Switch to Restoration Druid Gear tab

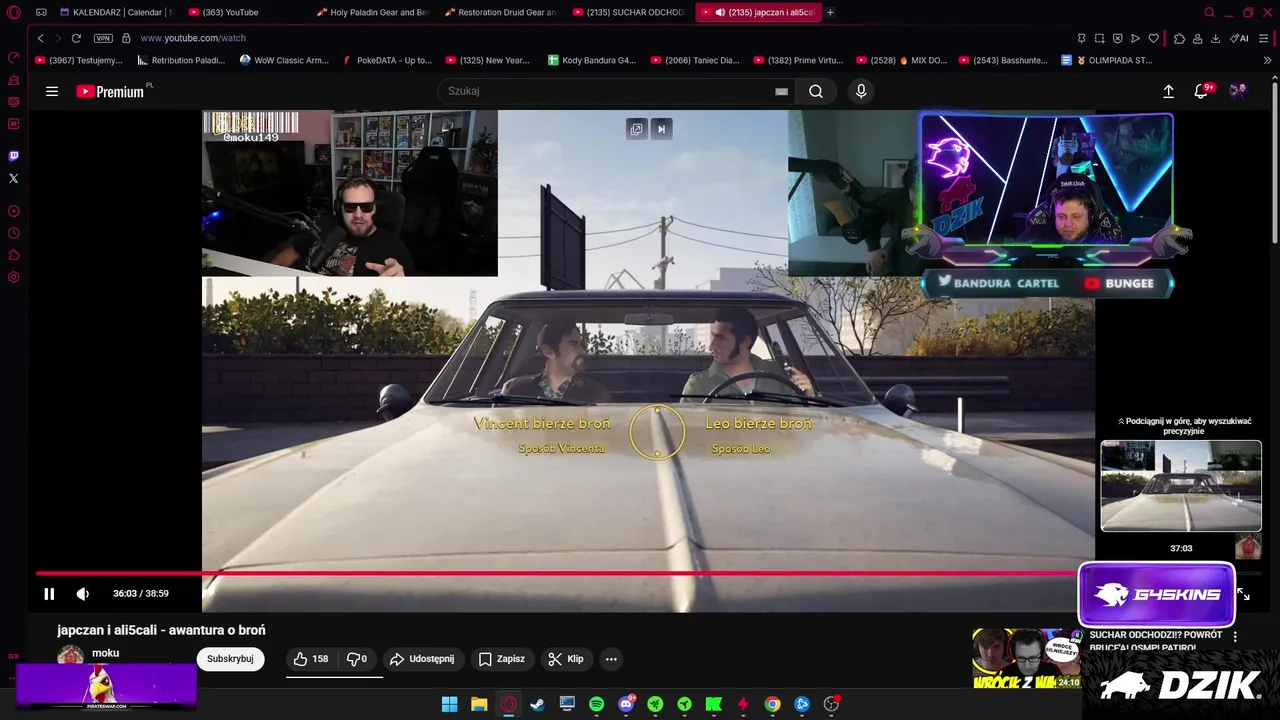tap(501, 12)
